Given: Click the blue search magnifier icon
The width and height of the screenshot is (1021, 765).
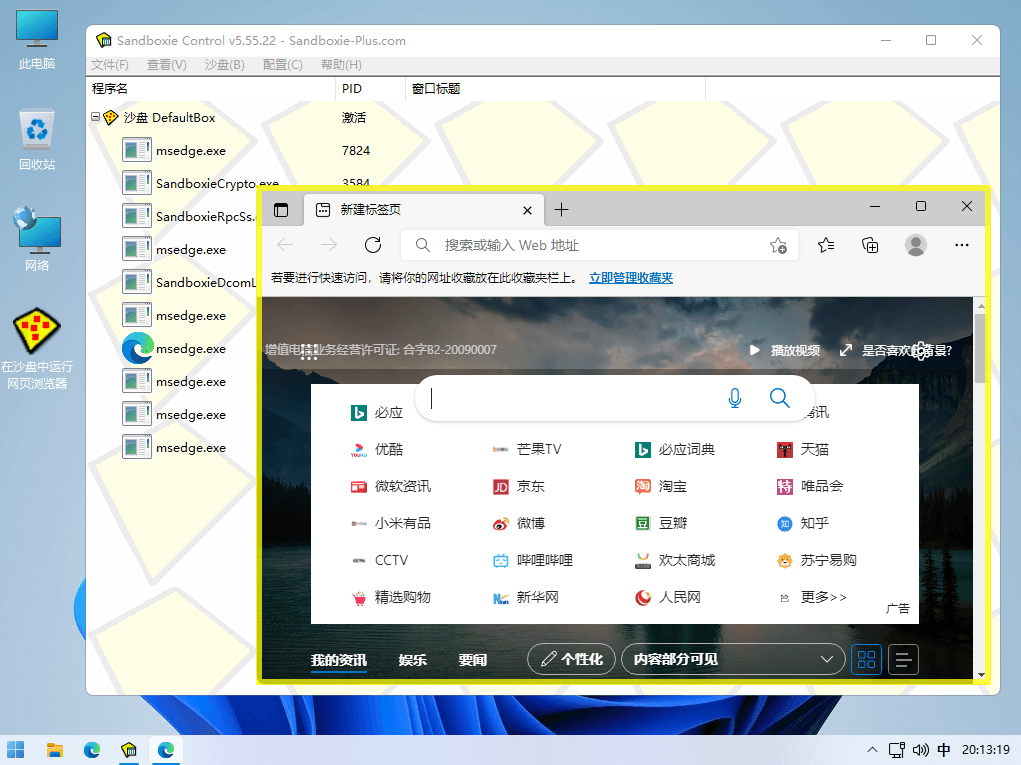Looking at the screenshot, I should pos(779,398).
